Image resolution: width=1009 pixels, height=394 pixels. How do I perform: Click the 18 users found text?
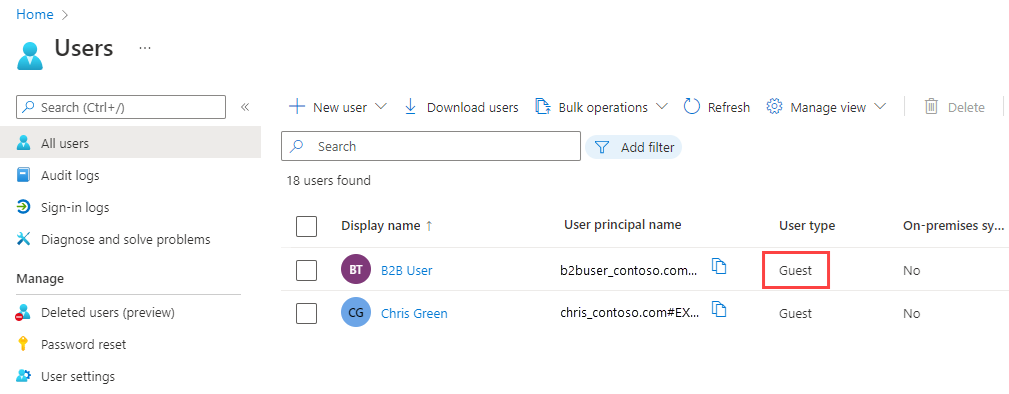(329, 181)
